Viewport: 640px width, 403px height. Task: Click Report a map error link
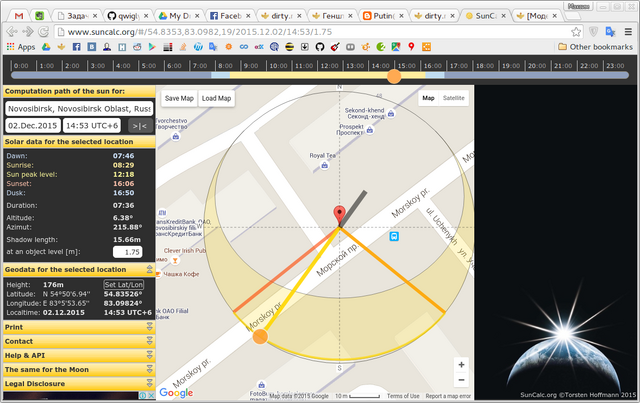[448, 396]
